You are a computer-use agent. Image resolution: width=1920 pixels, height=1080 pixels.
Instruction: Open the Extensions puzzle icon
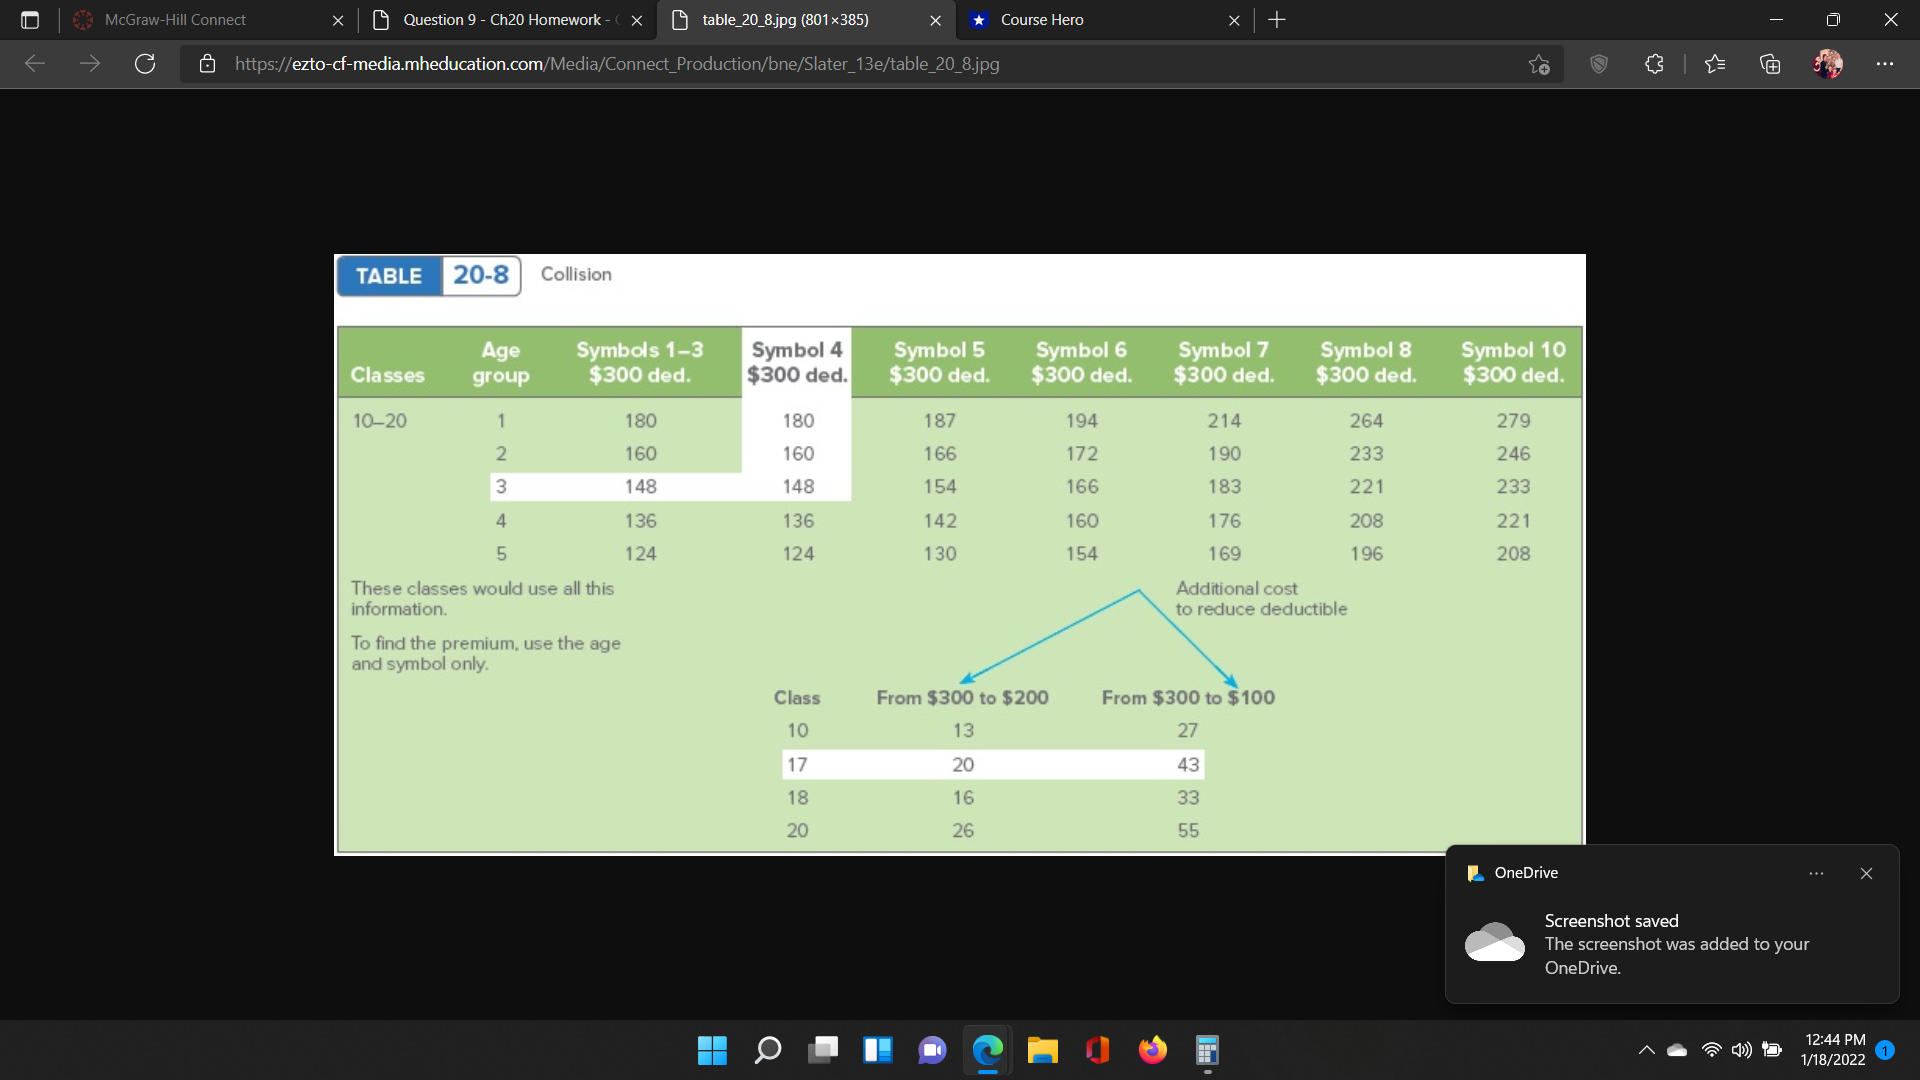(1654, 64)
